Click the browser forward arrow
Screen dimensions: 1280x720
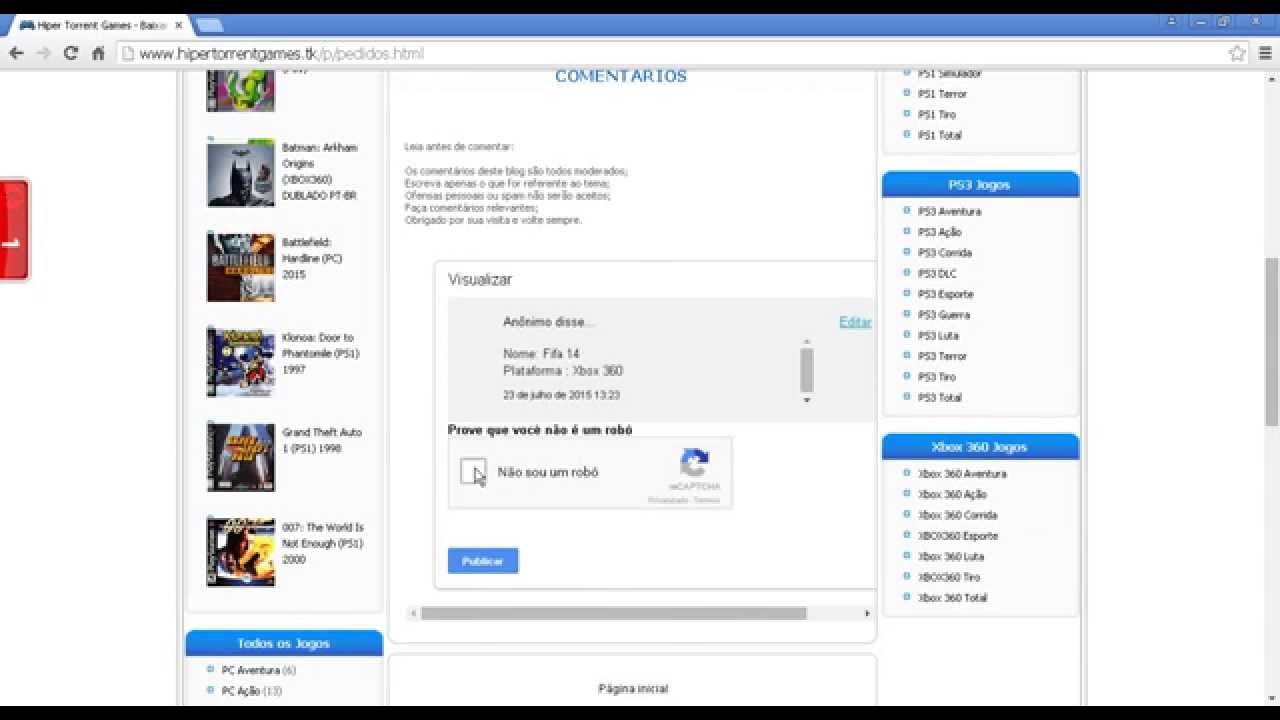(43, 54)
